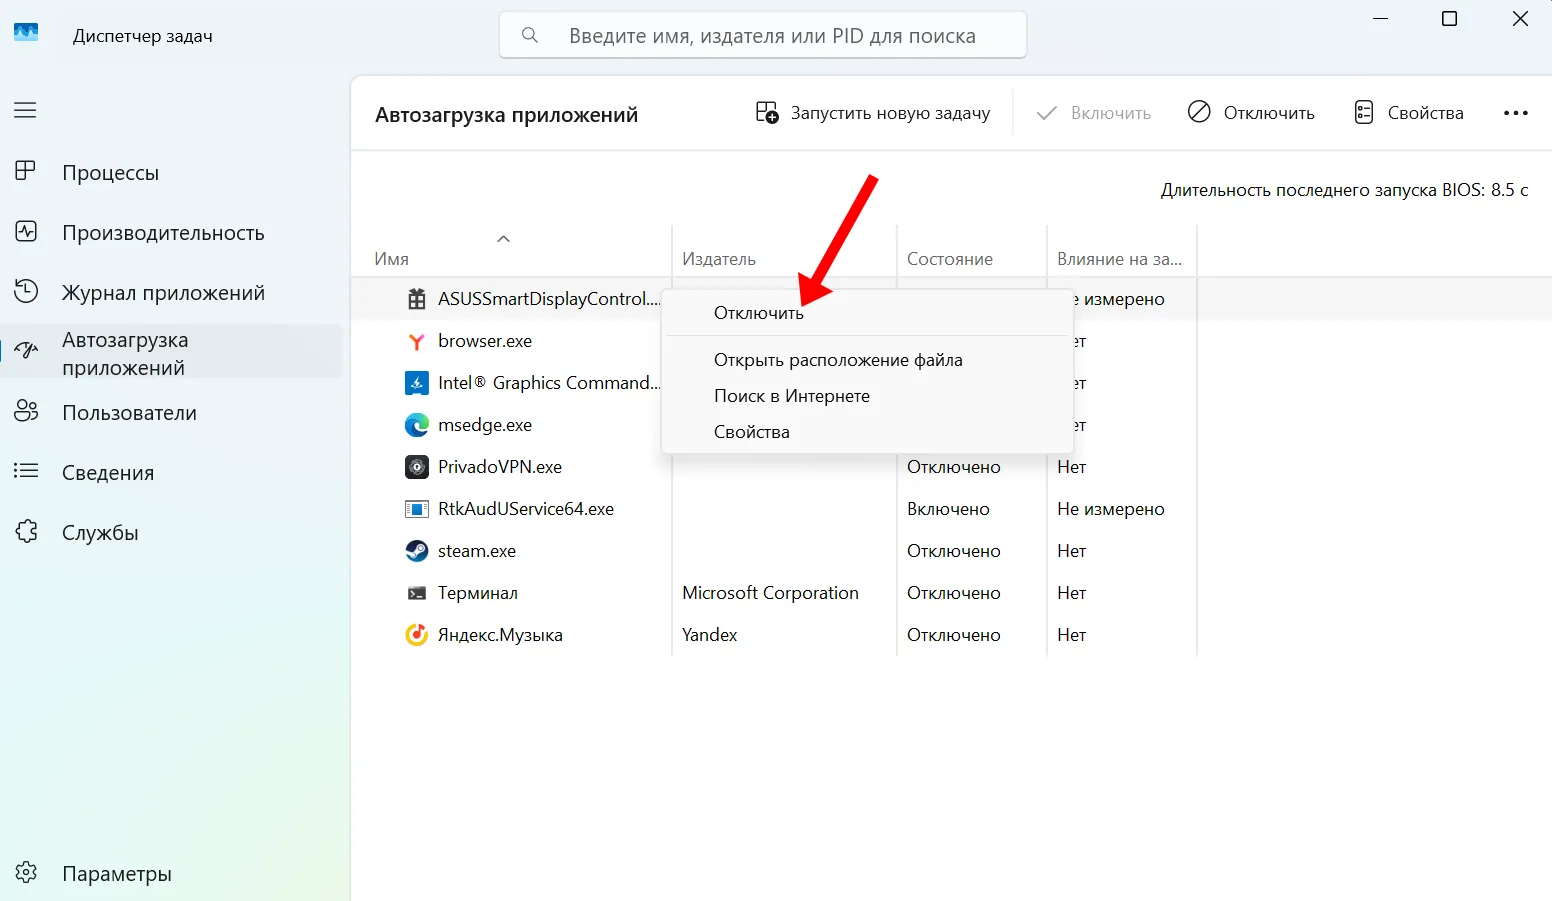
Task: Focus the name, publisher or PID search field
Action: click(x=763, y=36)
